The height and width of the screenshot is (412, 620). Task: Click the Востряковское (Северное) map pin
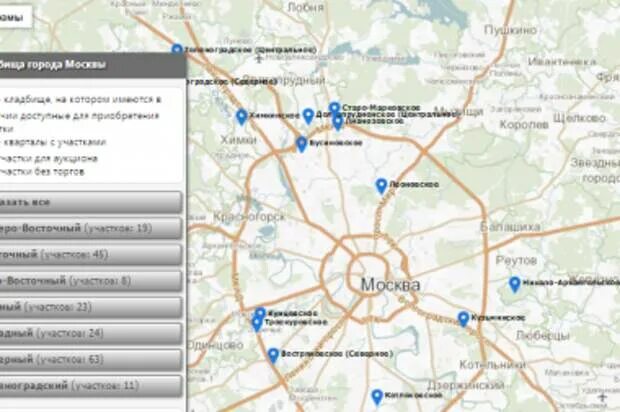click(273, 355)
